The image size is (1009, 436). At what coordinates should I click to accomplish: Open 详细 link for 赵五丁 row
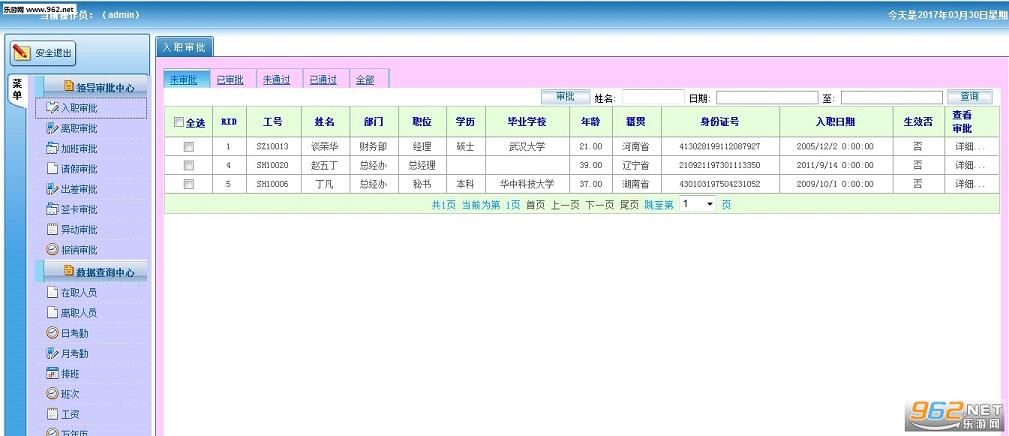point(969,165)
